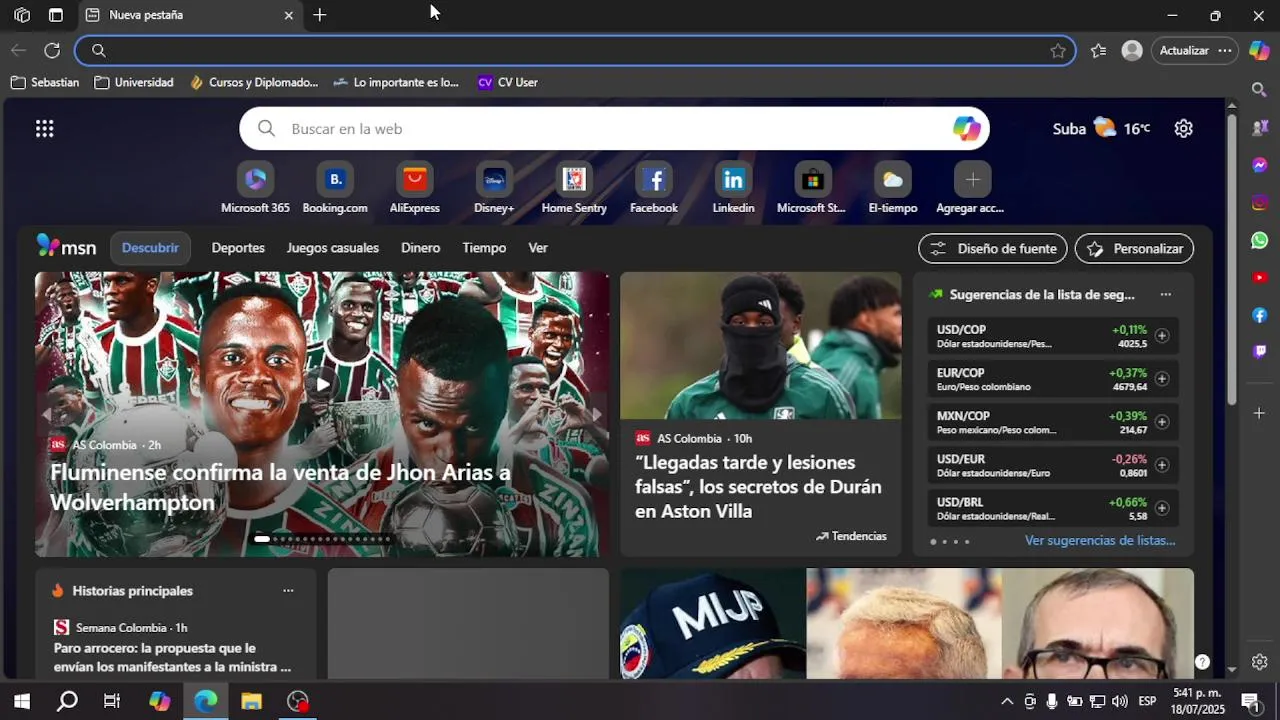This screenshot has width=1280, height=720.
Task: Open the browser profile avatar
Action: click(x=1132, y=50)
